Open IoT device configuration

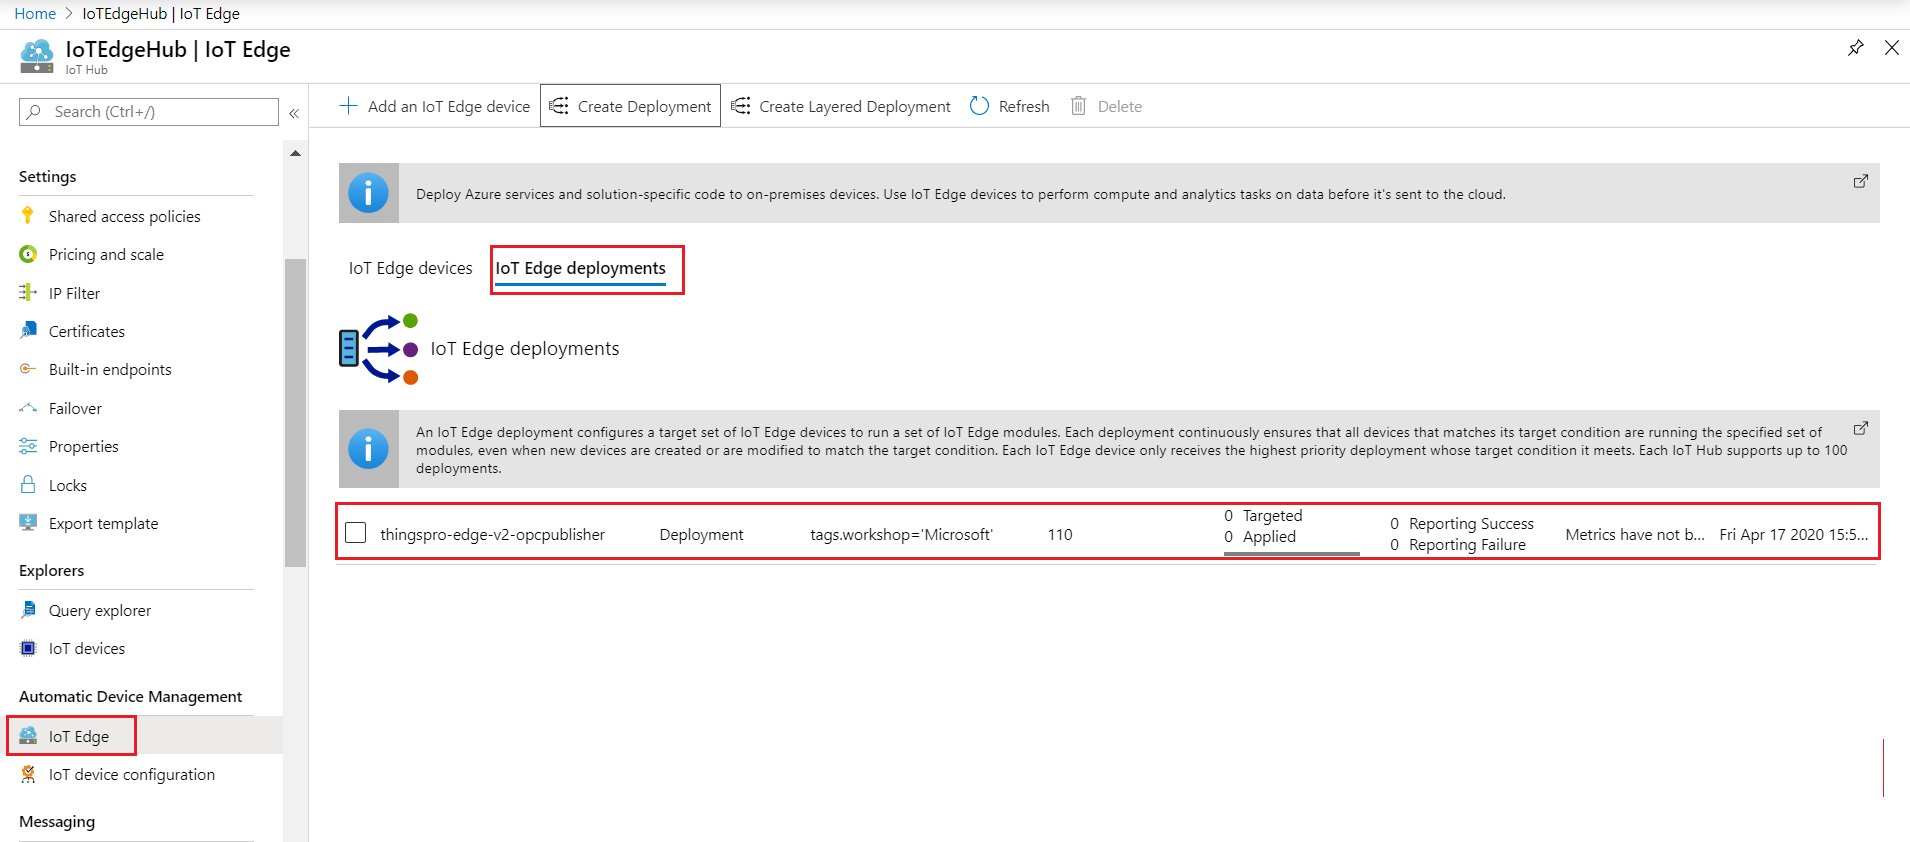pyautogui.click(x=132, y=774)
